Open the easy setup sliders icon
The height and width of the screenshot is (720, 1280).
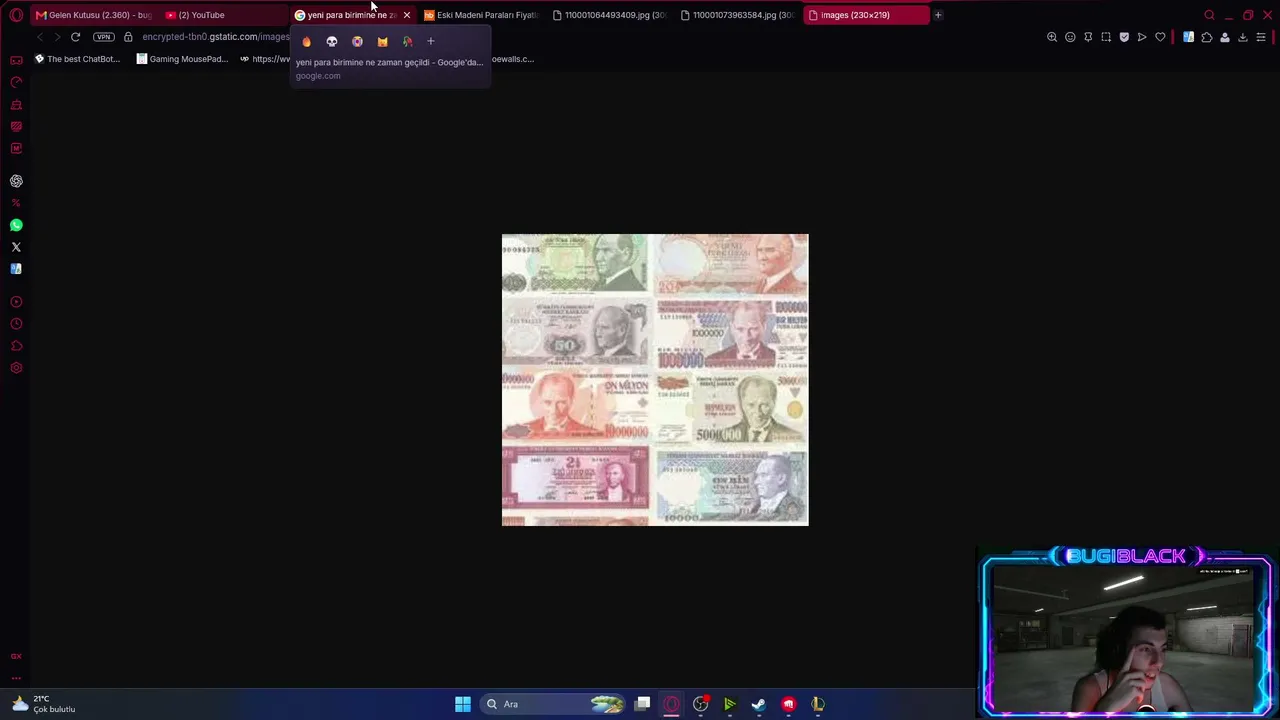1261,37
